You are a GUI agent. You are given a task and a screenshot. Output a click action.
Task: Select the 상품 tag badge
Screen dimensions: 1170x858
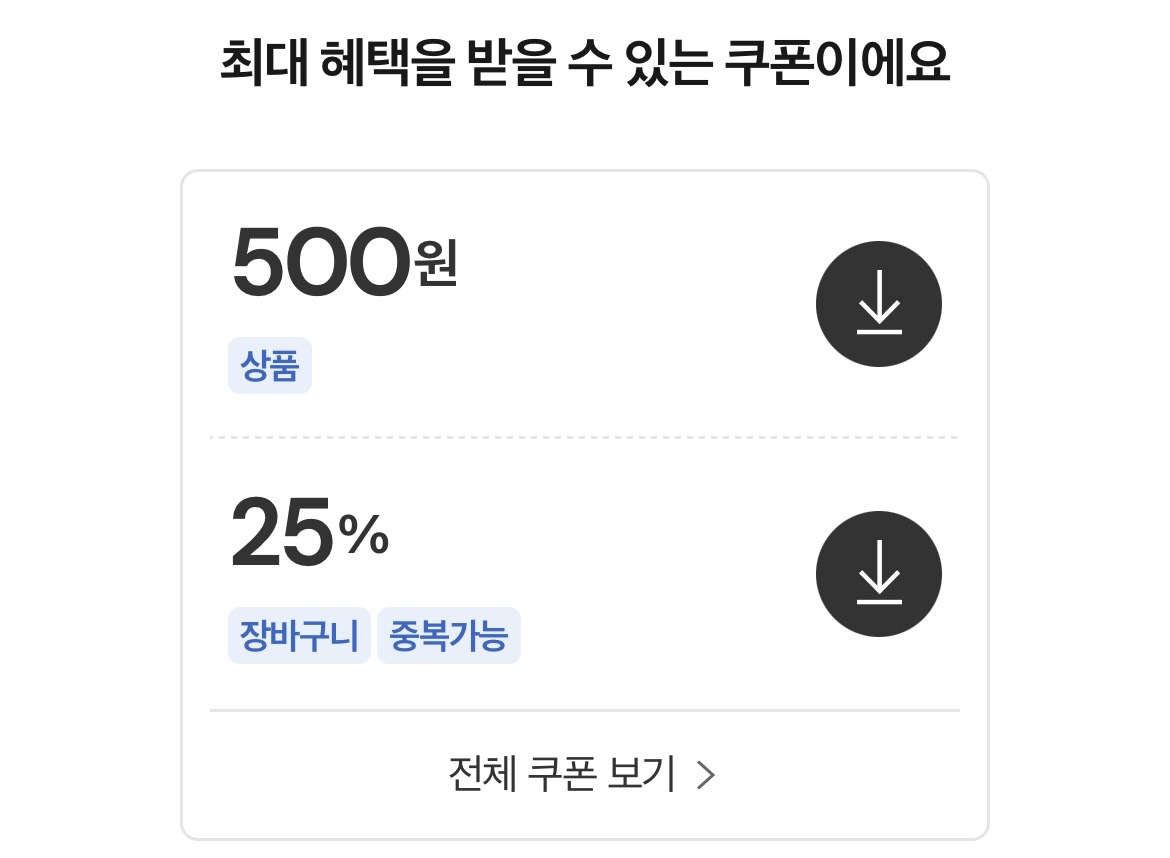point(270,366)
